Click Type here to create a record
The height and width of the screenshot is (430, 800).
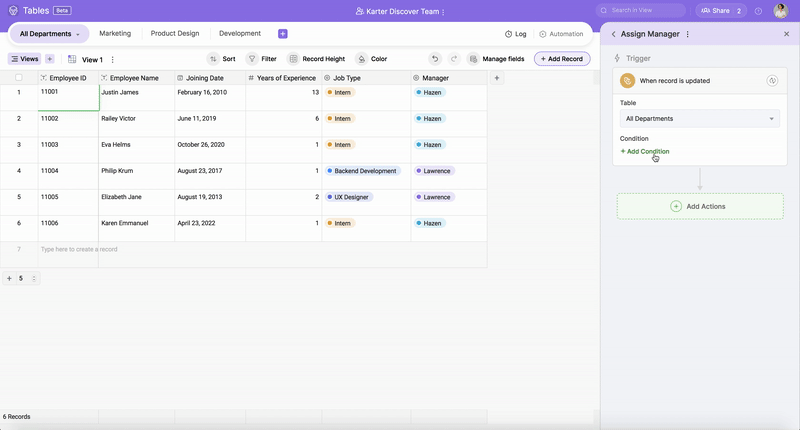pos(79,249)
